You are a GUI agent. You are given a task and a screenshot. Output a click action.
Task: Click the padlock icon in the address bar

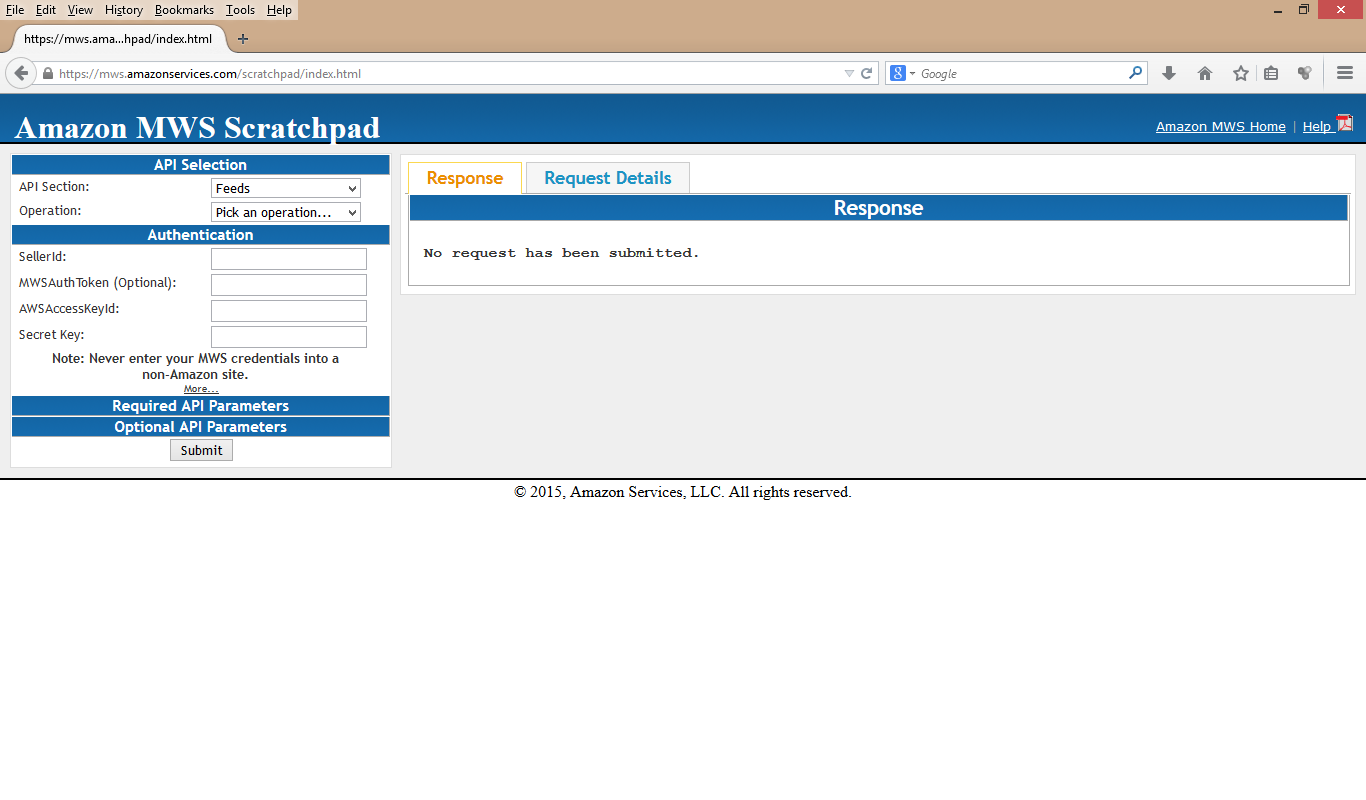(x=47, y=74)
